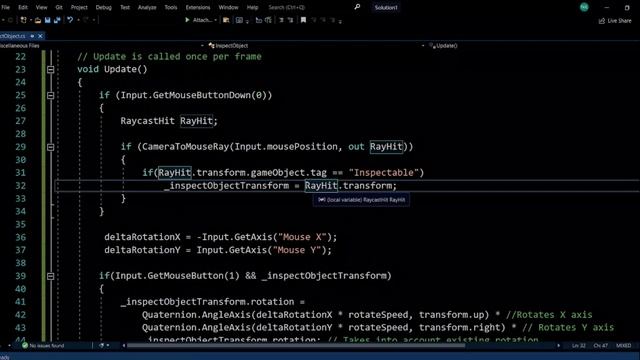Click the scroll left arrow
This screenshot has height=360, width=640.
124,346
